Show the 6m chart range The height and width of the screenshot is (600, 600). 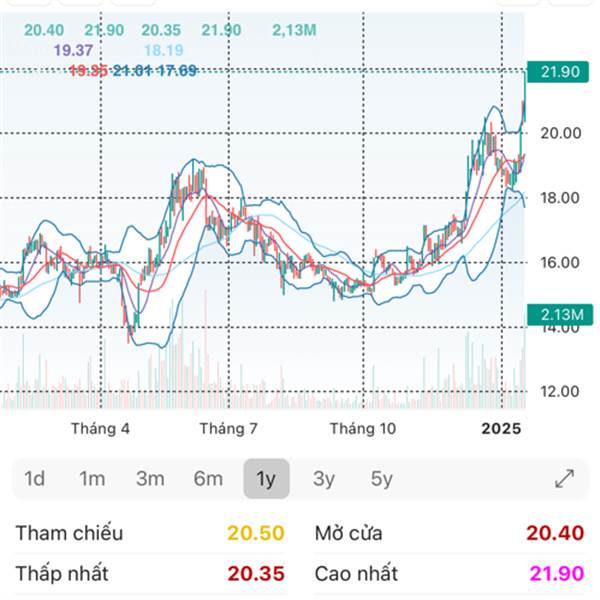(208, 479)
